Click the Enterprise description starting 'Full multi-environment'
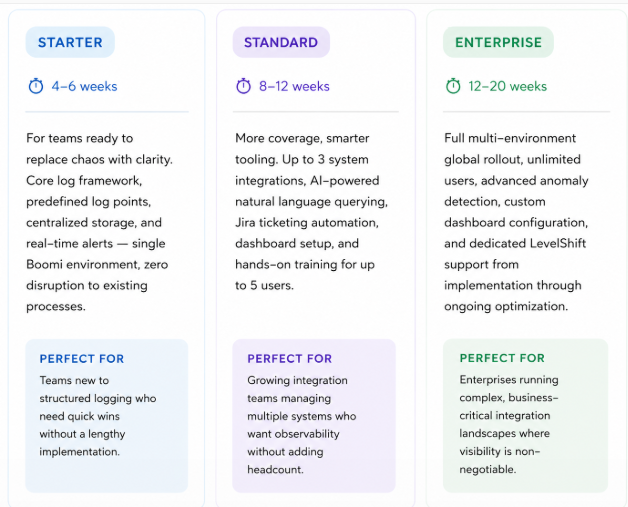628x507 pixels. 516,222
